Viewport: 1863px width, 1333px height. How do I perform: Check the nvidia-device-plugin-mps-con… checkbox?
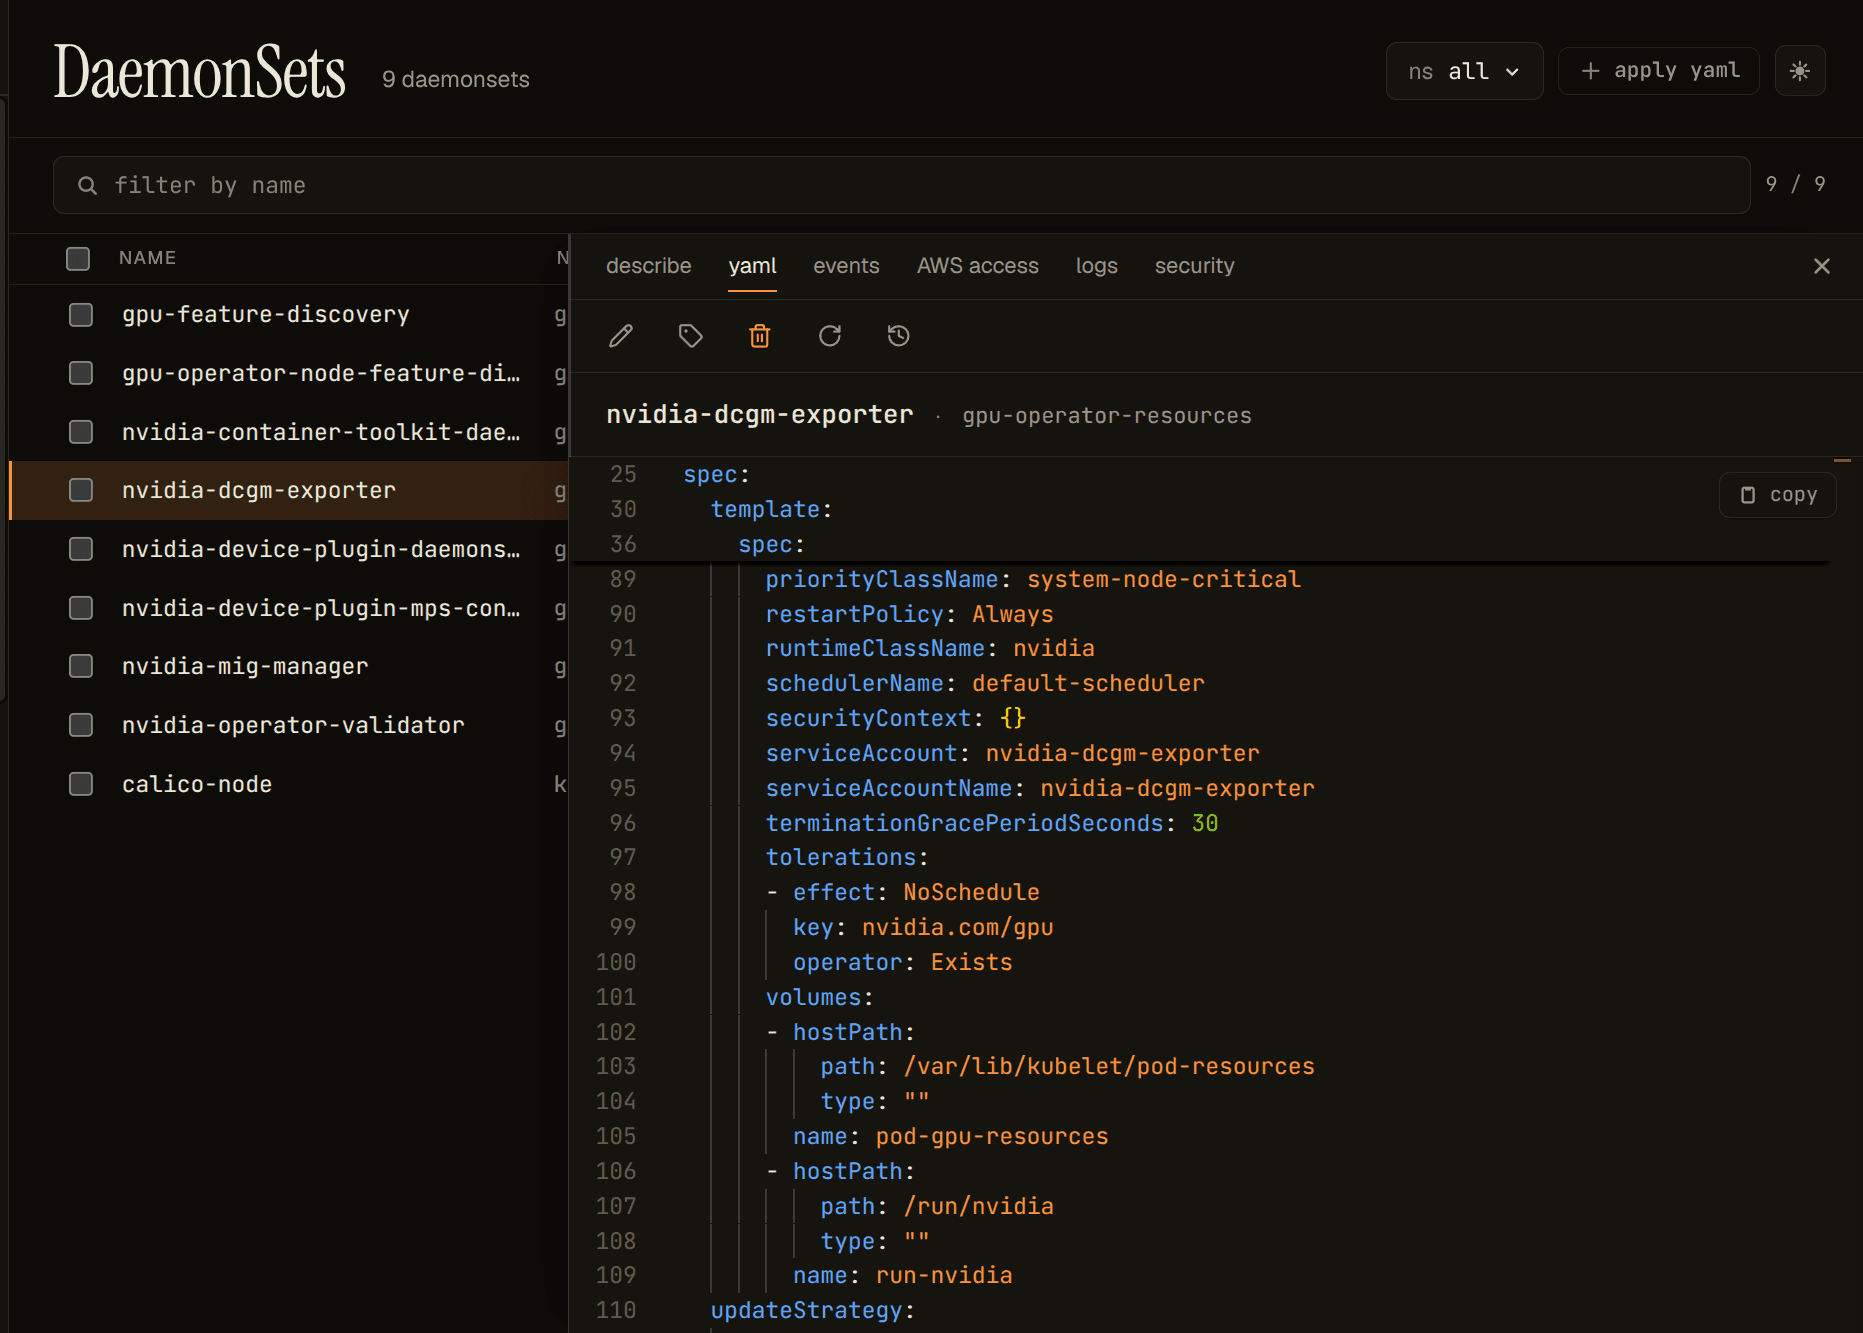click(x=81, y=608)
